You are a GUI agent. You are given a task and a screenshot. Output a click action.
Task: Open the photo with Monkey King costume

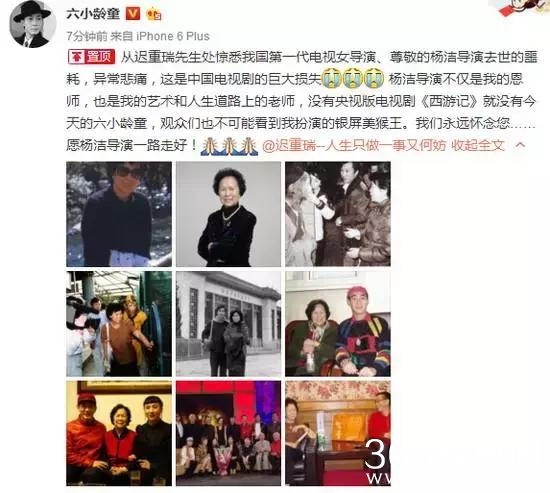click(119, 324)
